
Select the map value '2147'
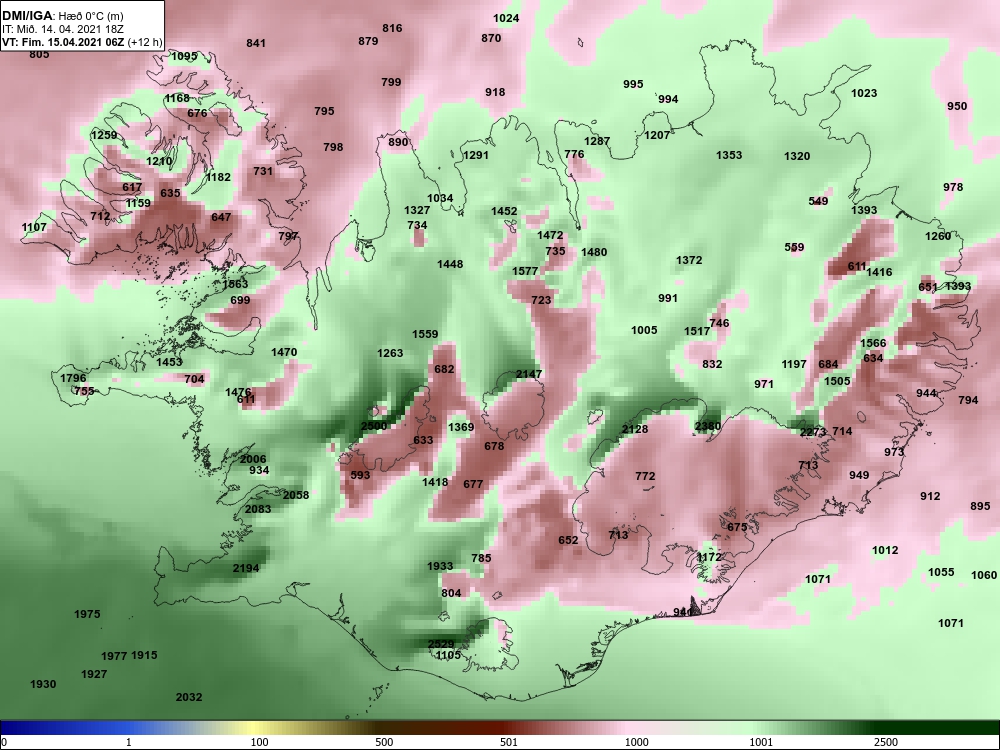point(529,374)
